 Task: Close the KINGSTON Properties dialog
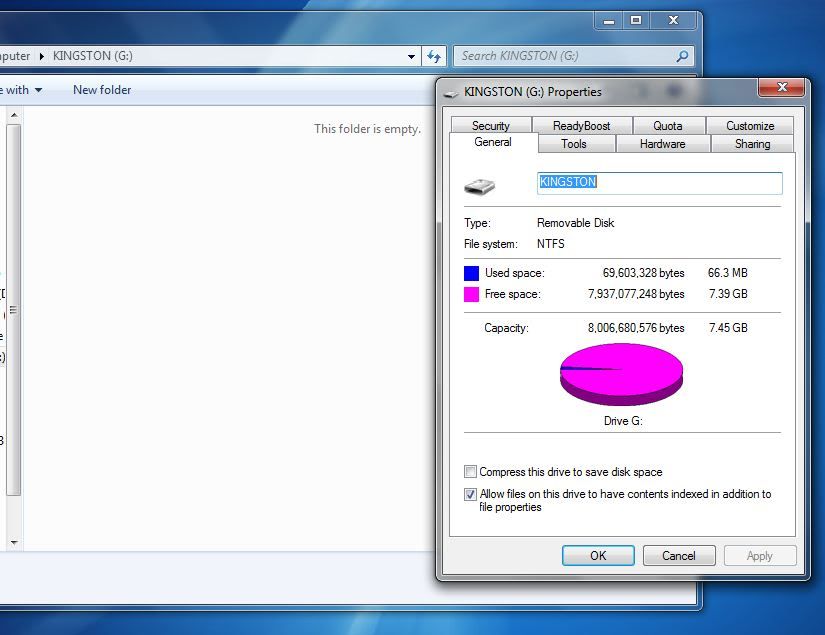pyautogui.click(x=781, y=90)
